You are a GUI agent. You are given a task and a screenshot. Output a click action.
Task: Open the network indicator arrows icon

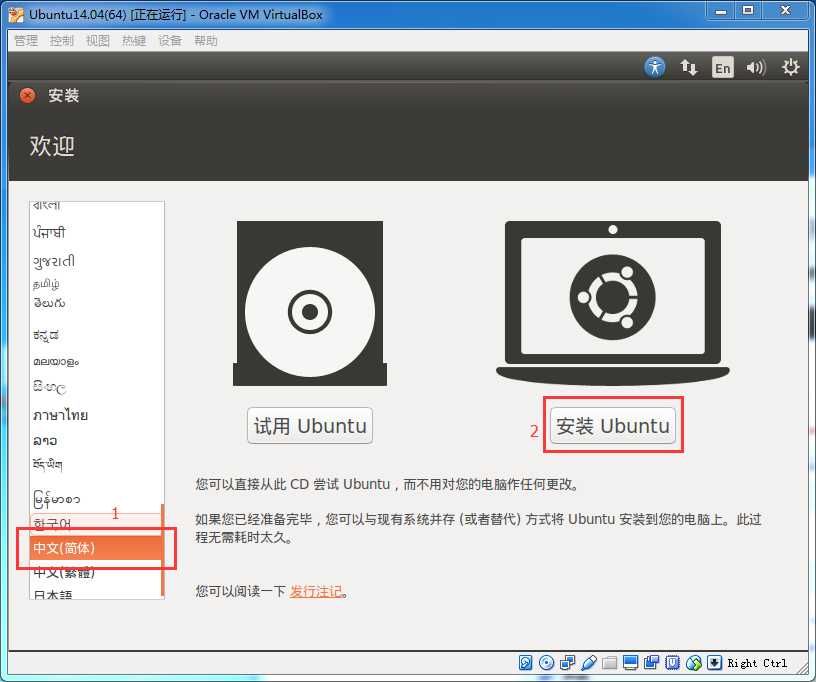coord(688,67)
